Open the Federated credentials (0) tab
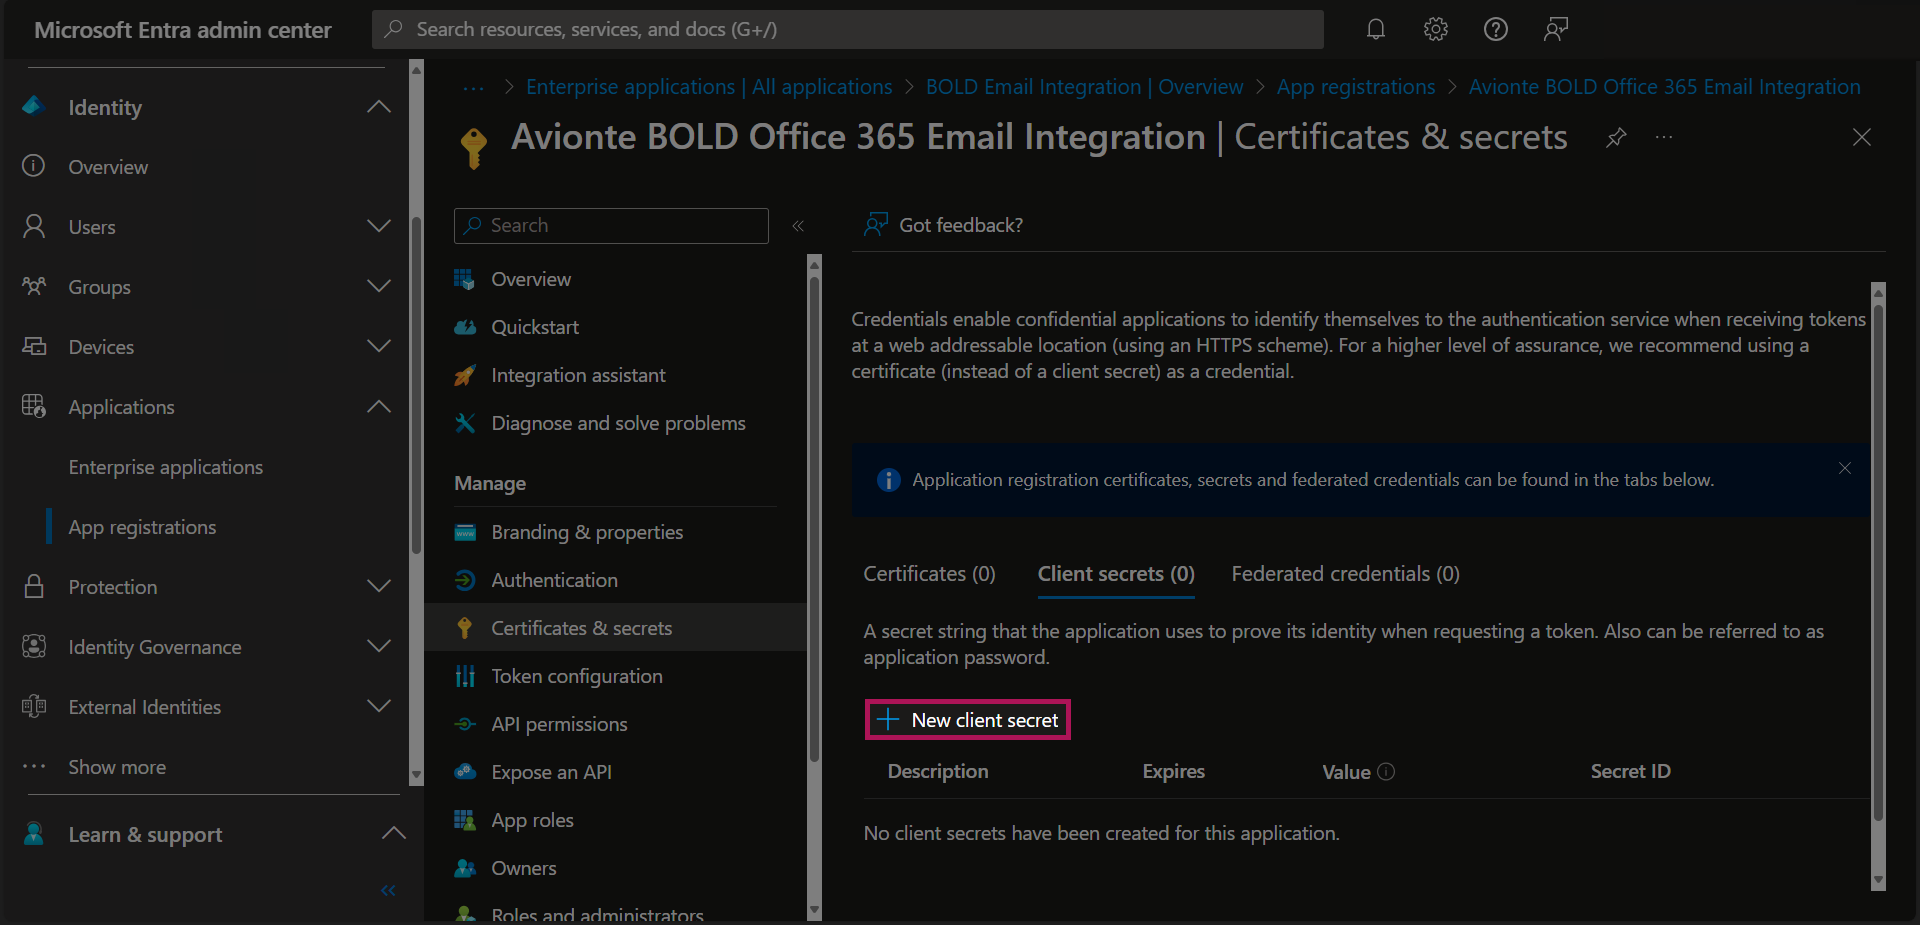The height and width of the screenshot is (925, 1920). point(1345,574)
